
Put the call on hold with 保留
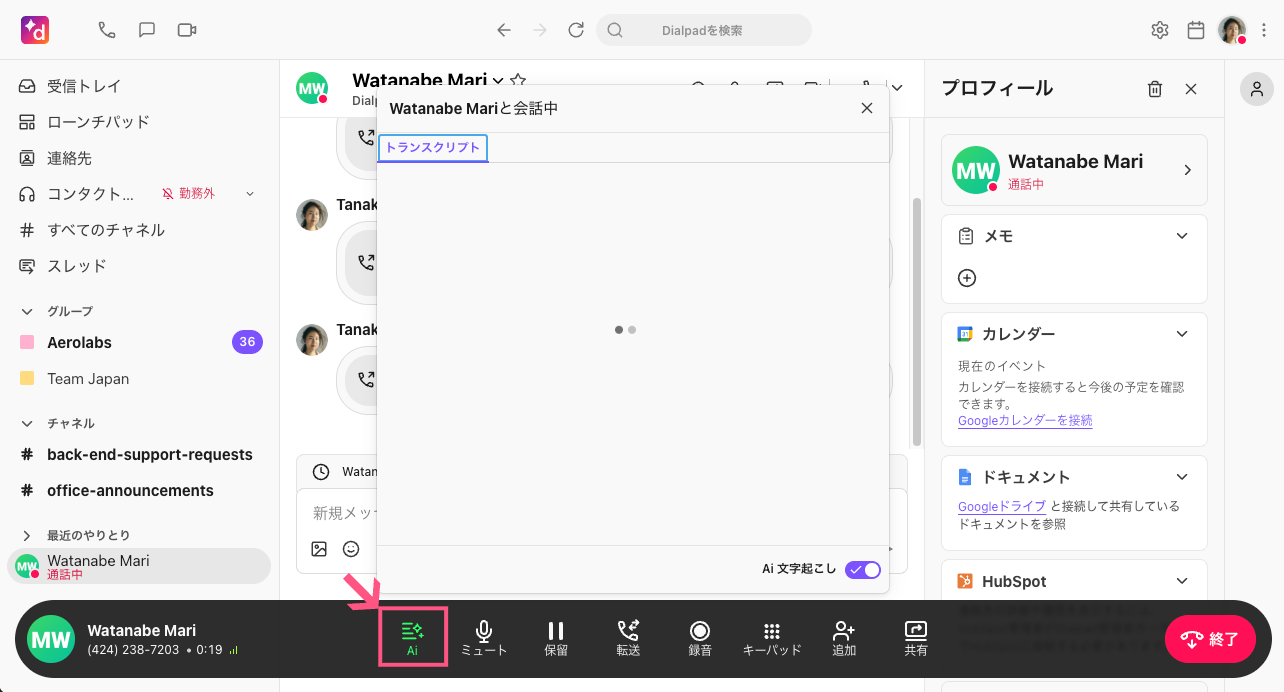point(556,638)
